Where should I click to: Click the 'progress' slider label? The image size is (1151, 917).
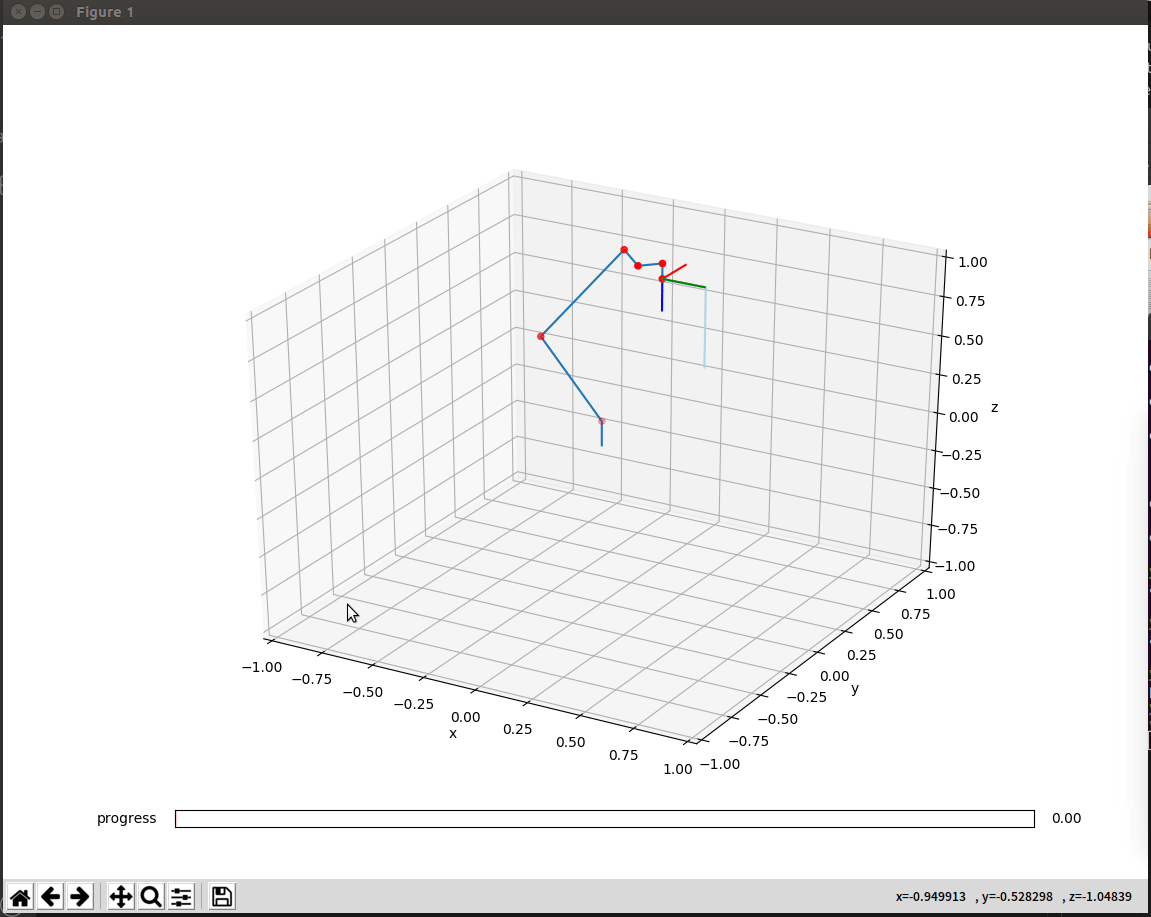(126, 818)
